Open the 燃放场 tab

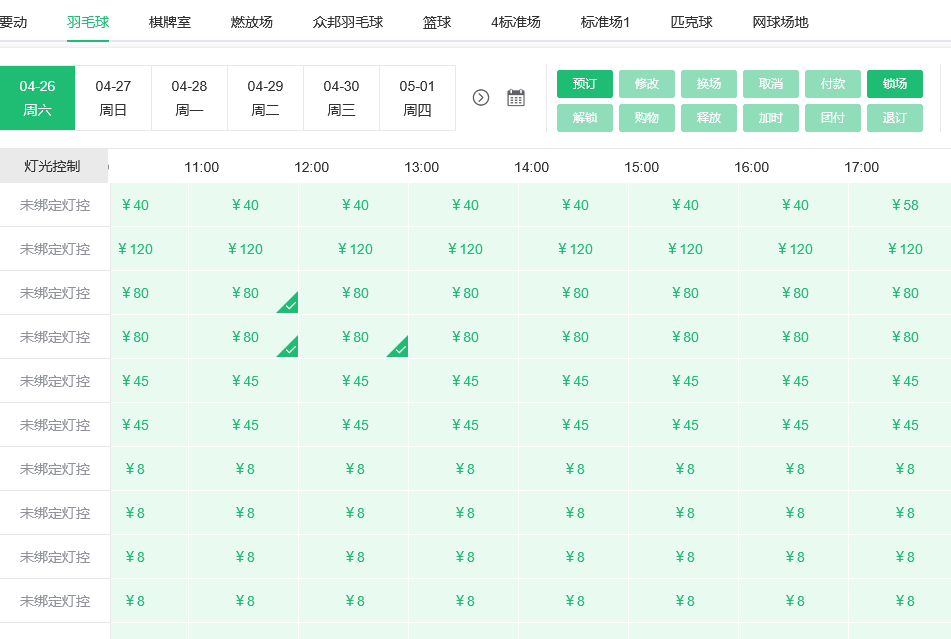(x=252, y=22)
